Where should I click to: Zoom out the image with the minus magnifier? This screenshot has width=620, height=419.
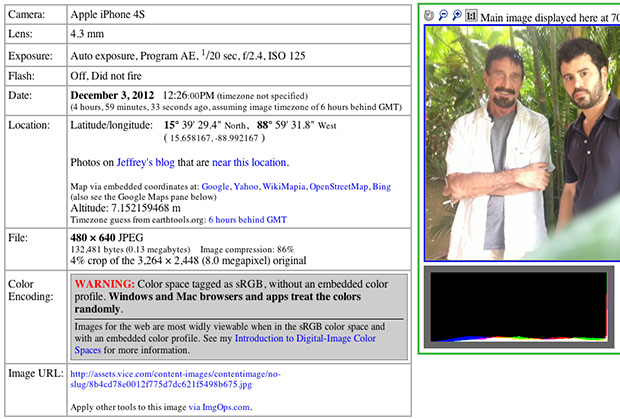click(443, 15)
